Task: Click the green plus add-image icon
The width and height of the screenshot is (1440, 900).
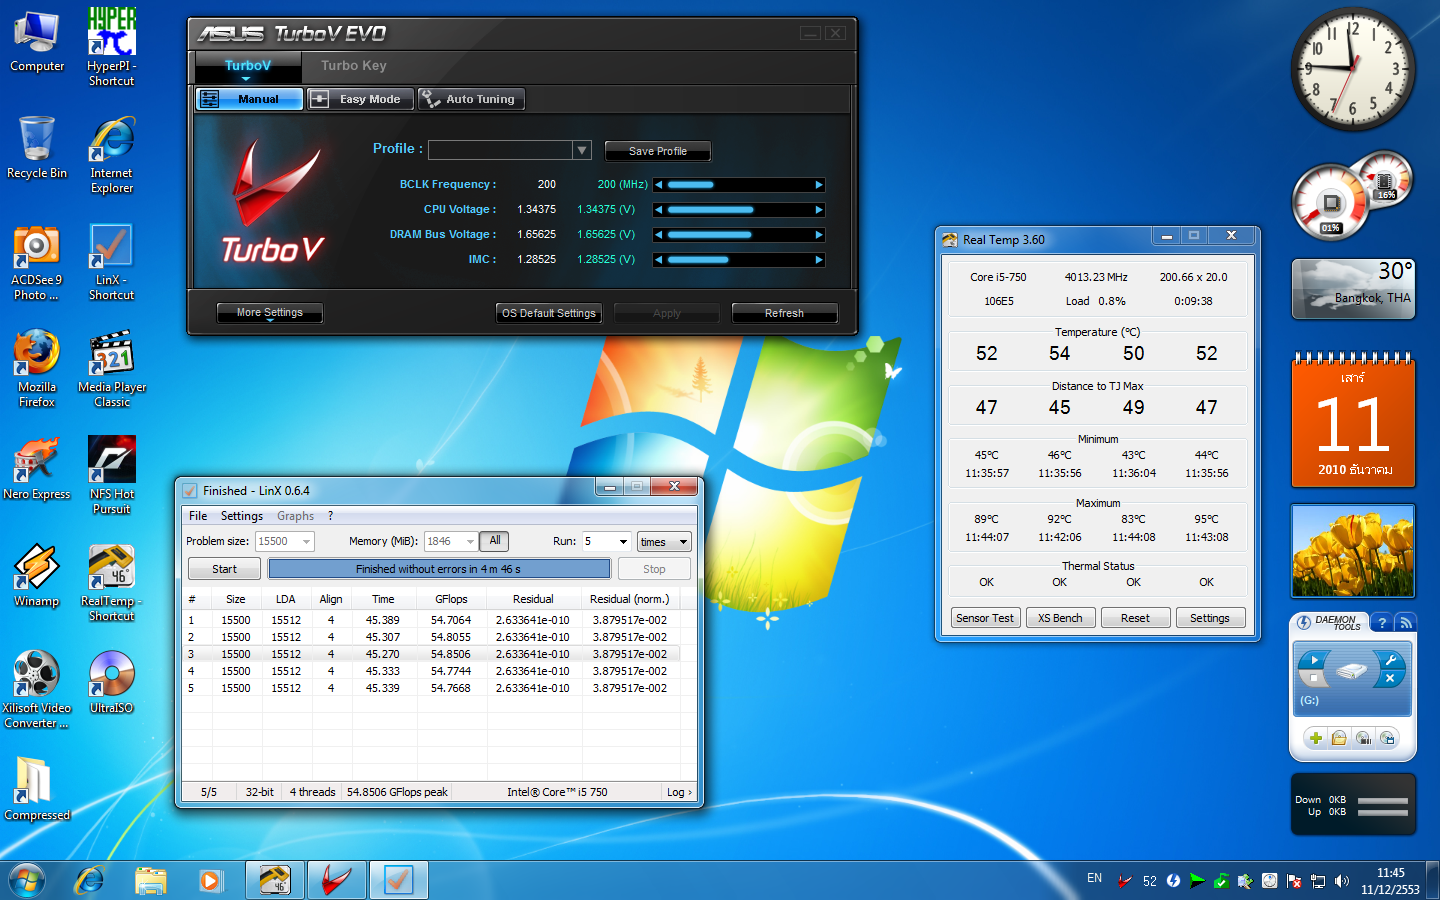Action: coord(1316,738)
